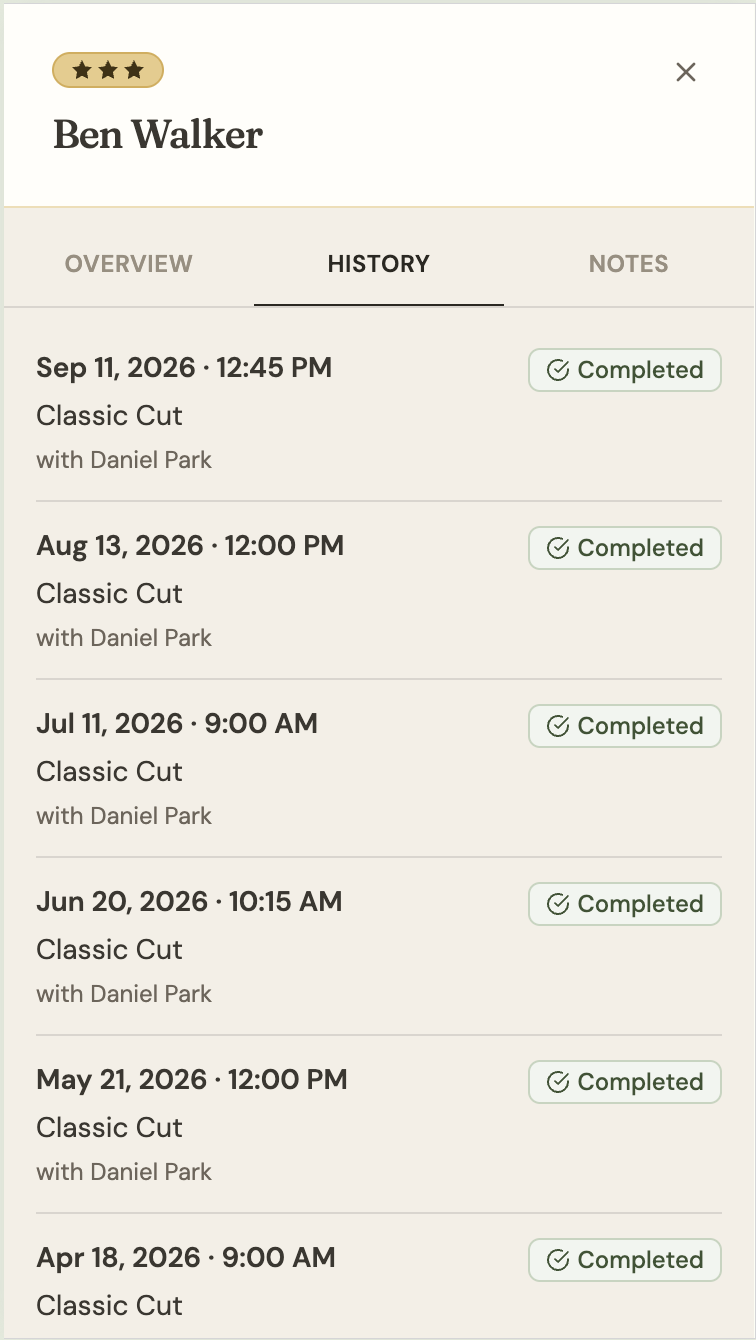Viewport: 756px width, 1340px height.
Task: Open the Aug 13, 2026 12:00 PM entry
Action: [379, 590]
